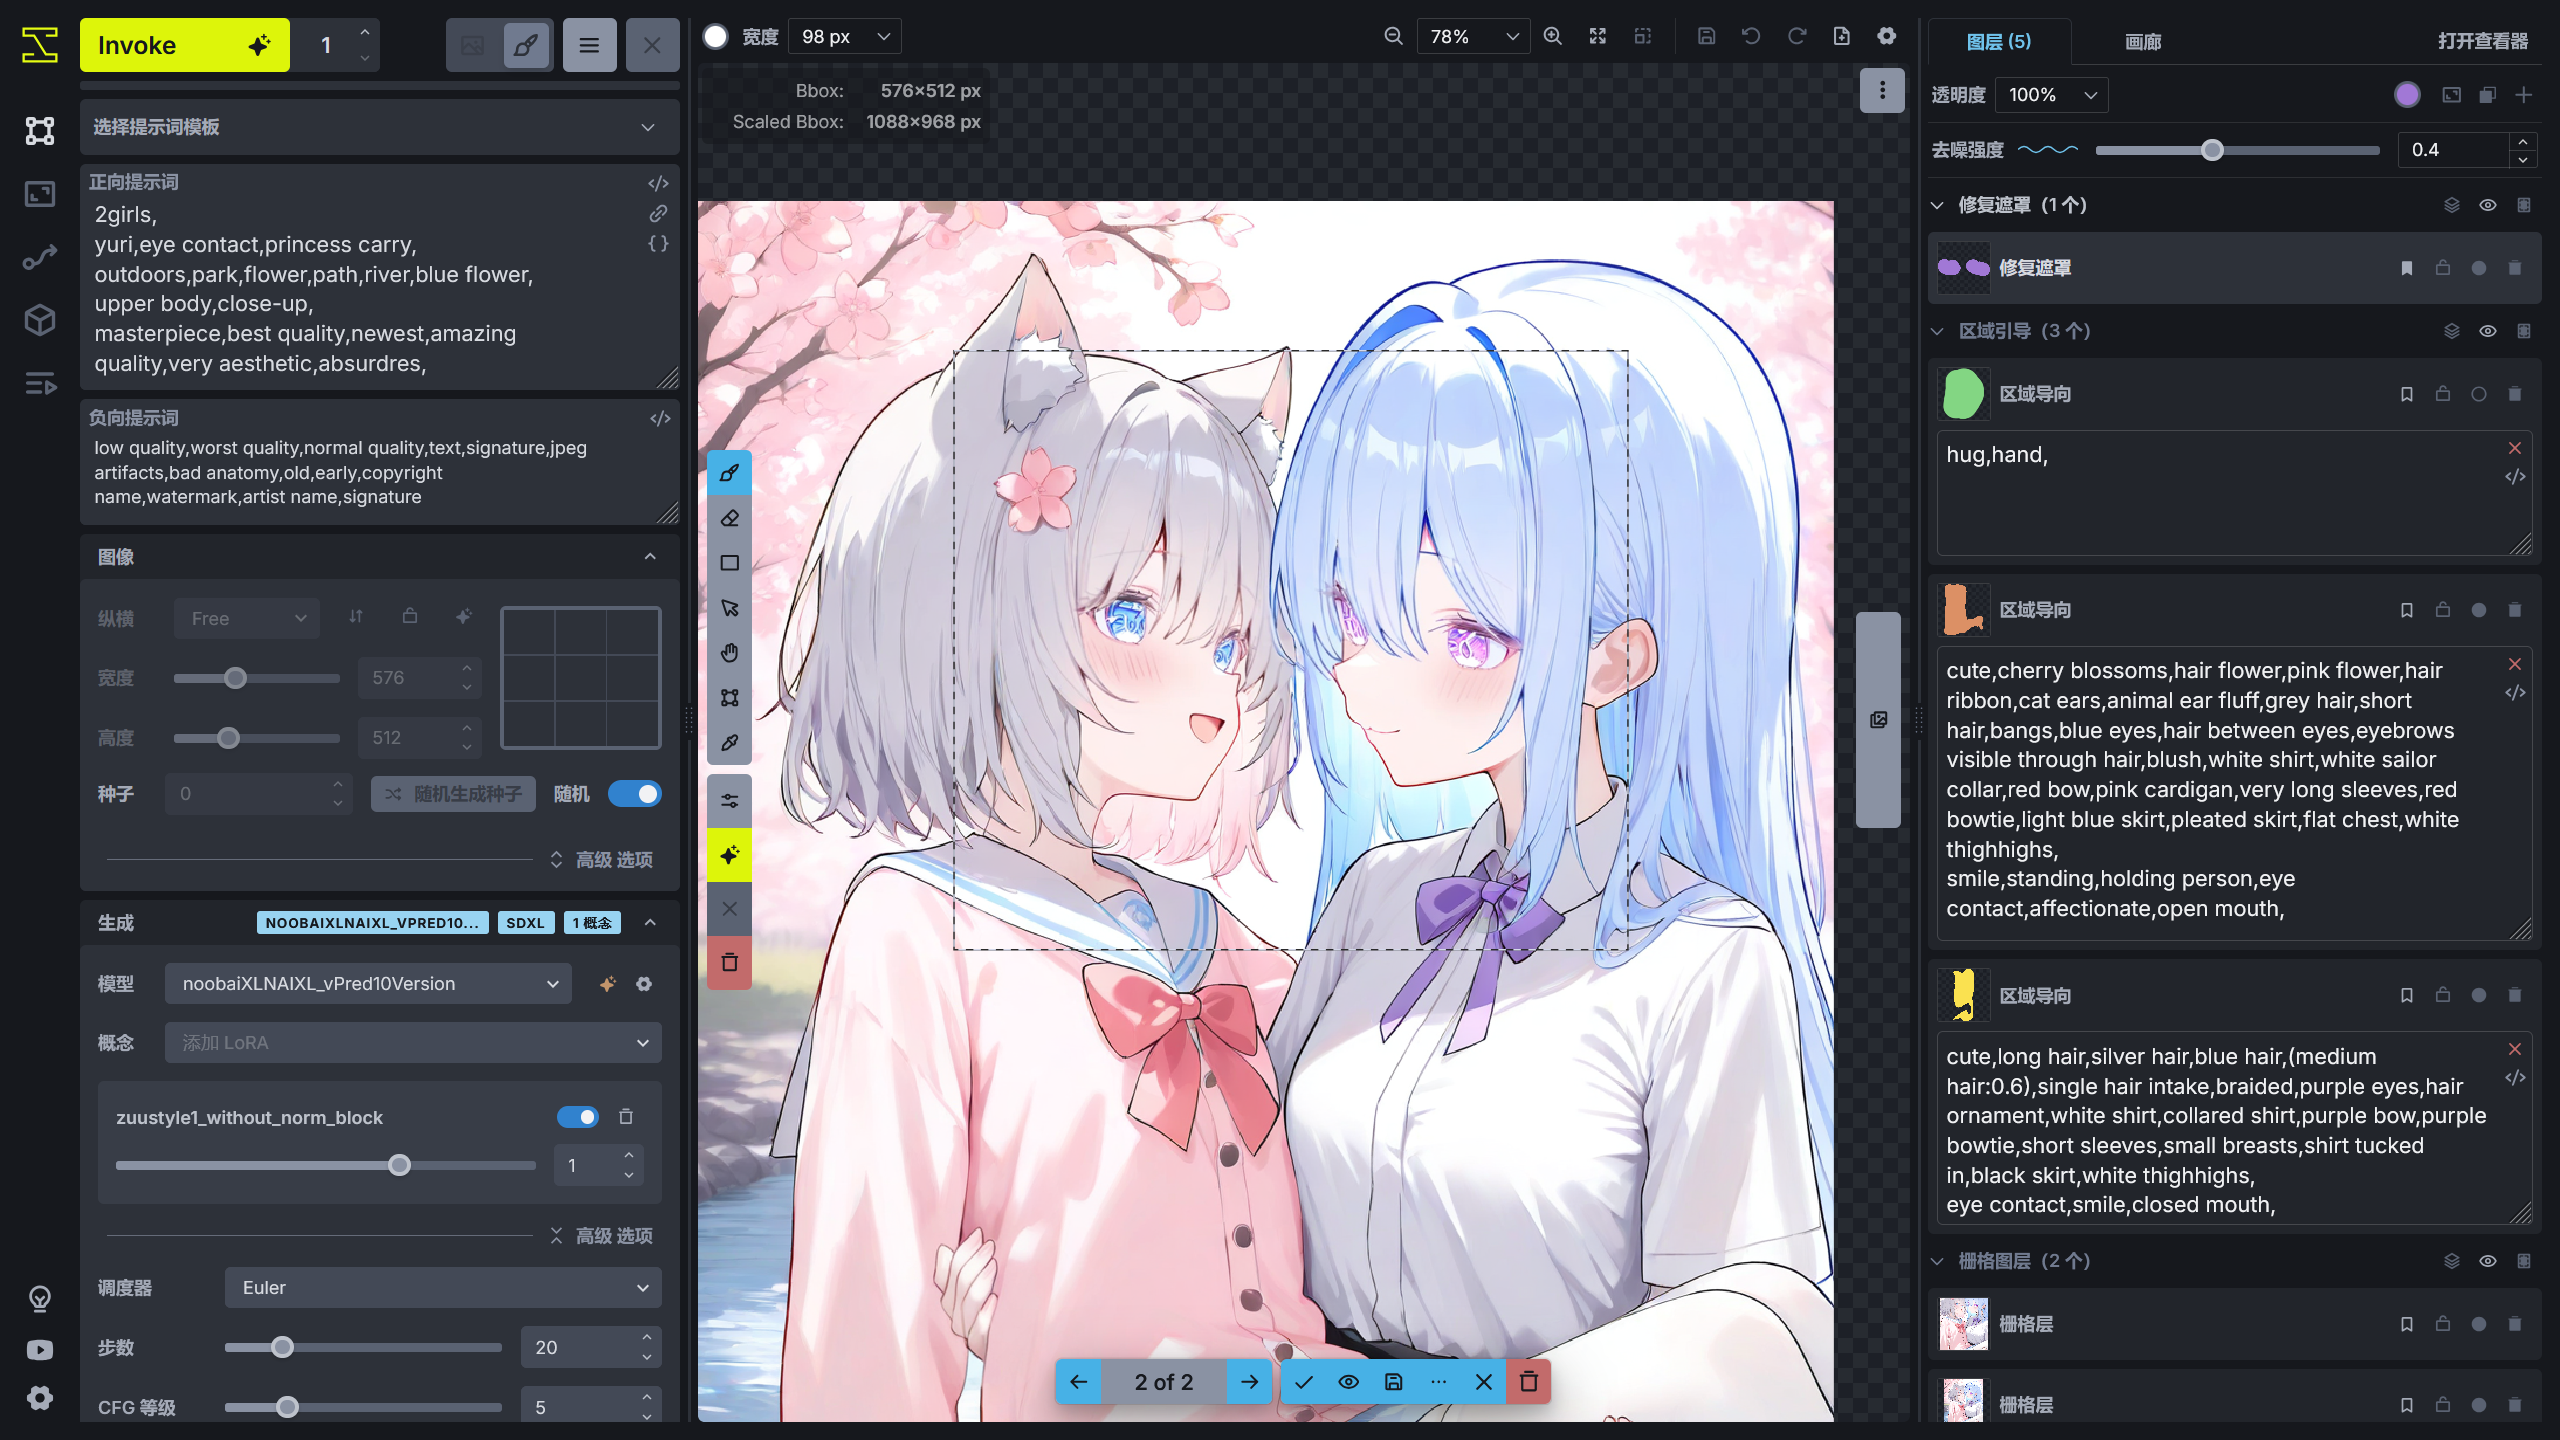Open the Queue panel in the left sidebar

click(x=39, y=384)
